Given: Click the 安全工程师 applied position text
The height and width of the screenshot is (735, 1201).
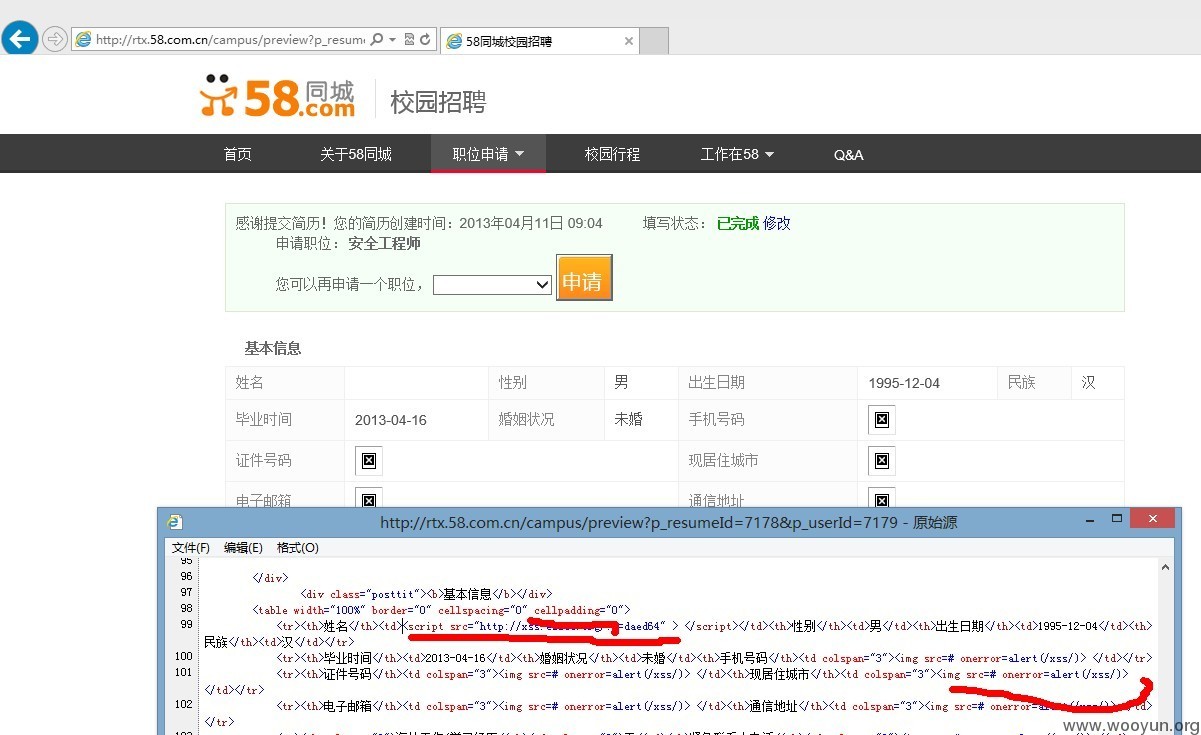Looking at the screenshot, I should pyautogui.click(x=384, y=243).
